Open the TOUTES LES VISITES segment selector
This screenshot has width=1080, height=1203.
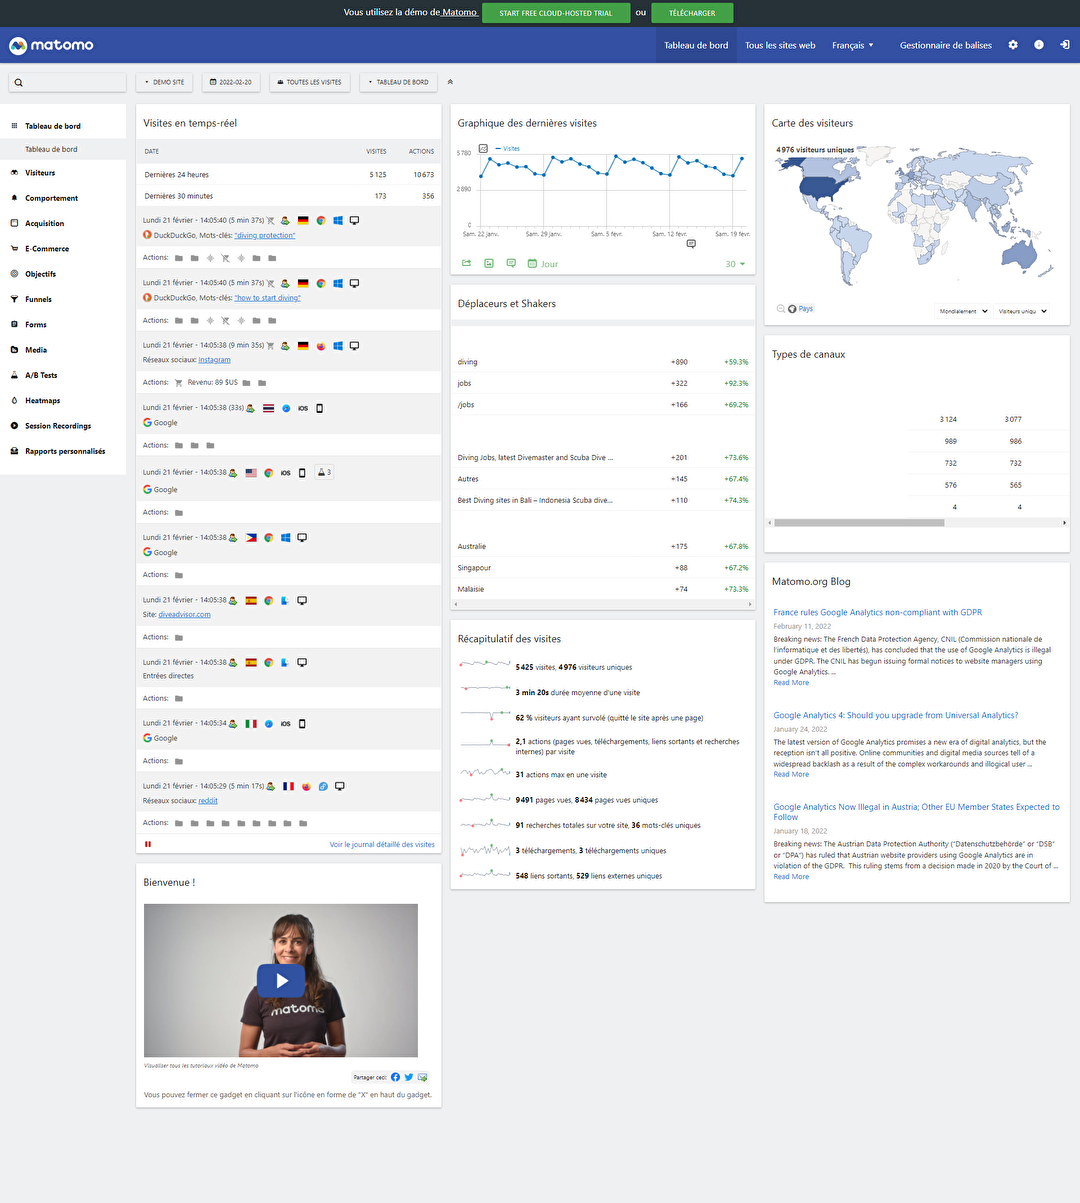(310, 82)
